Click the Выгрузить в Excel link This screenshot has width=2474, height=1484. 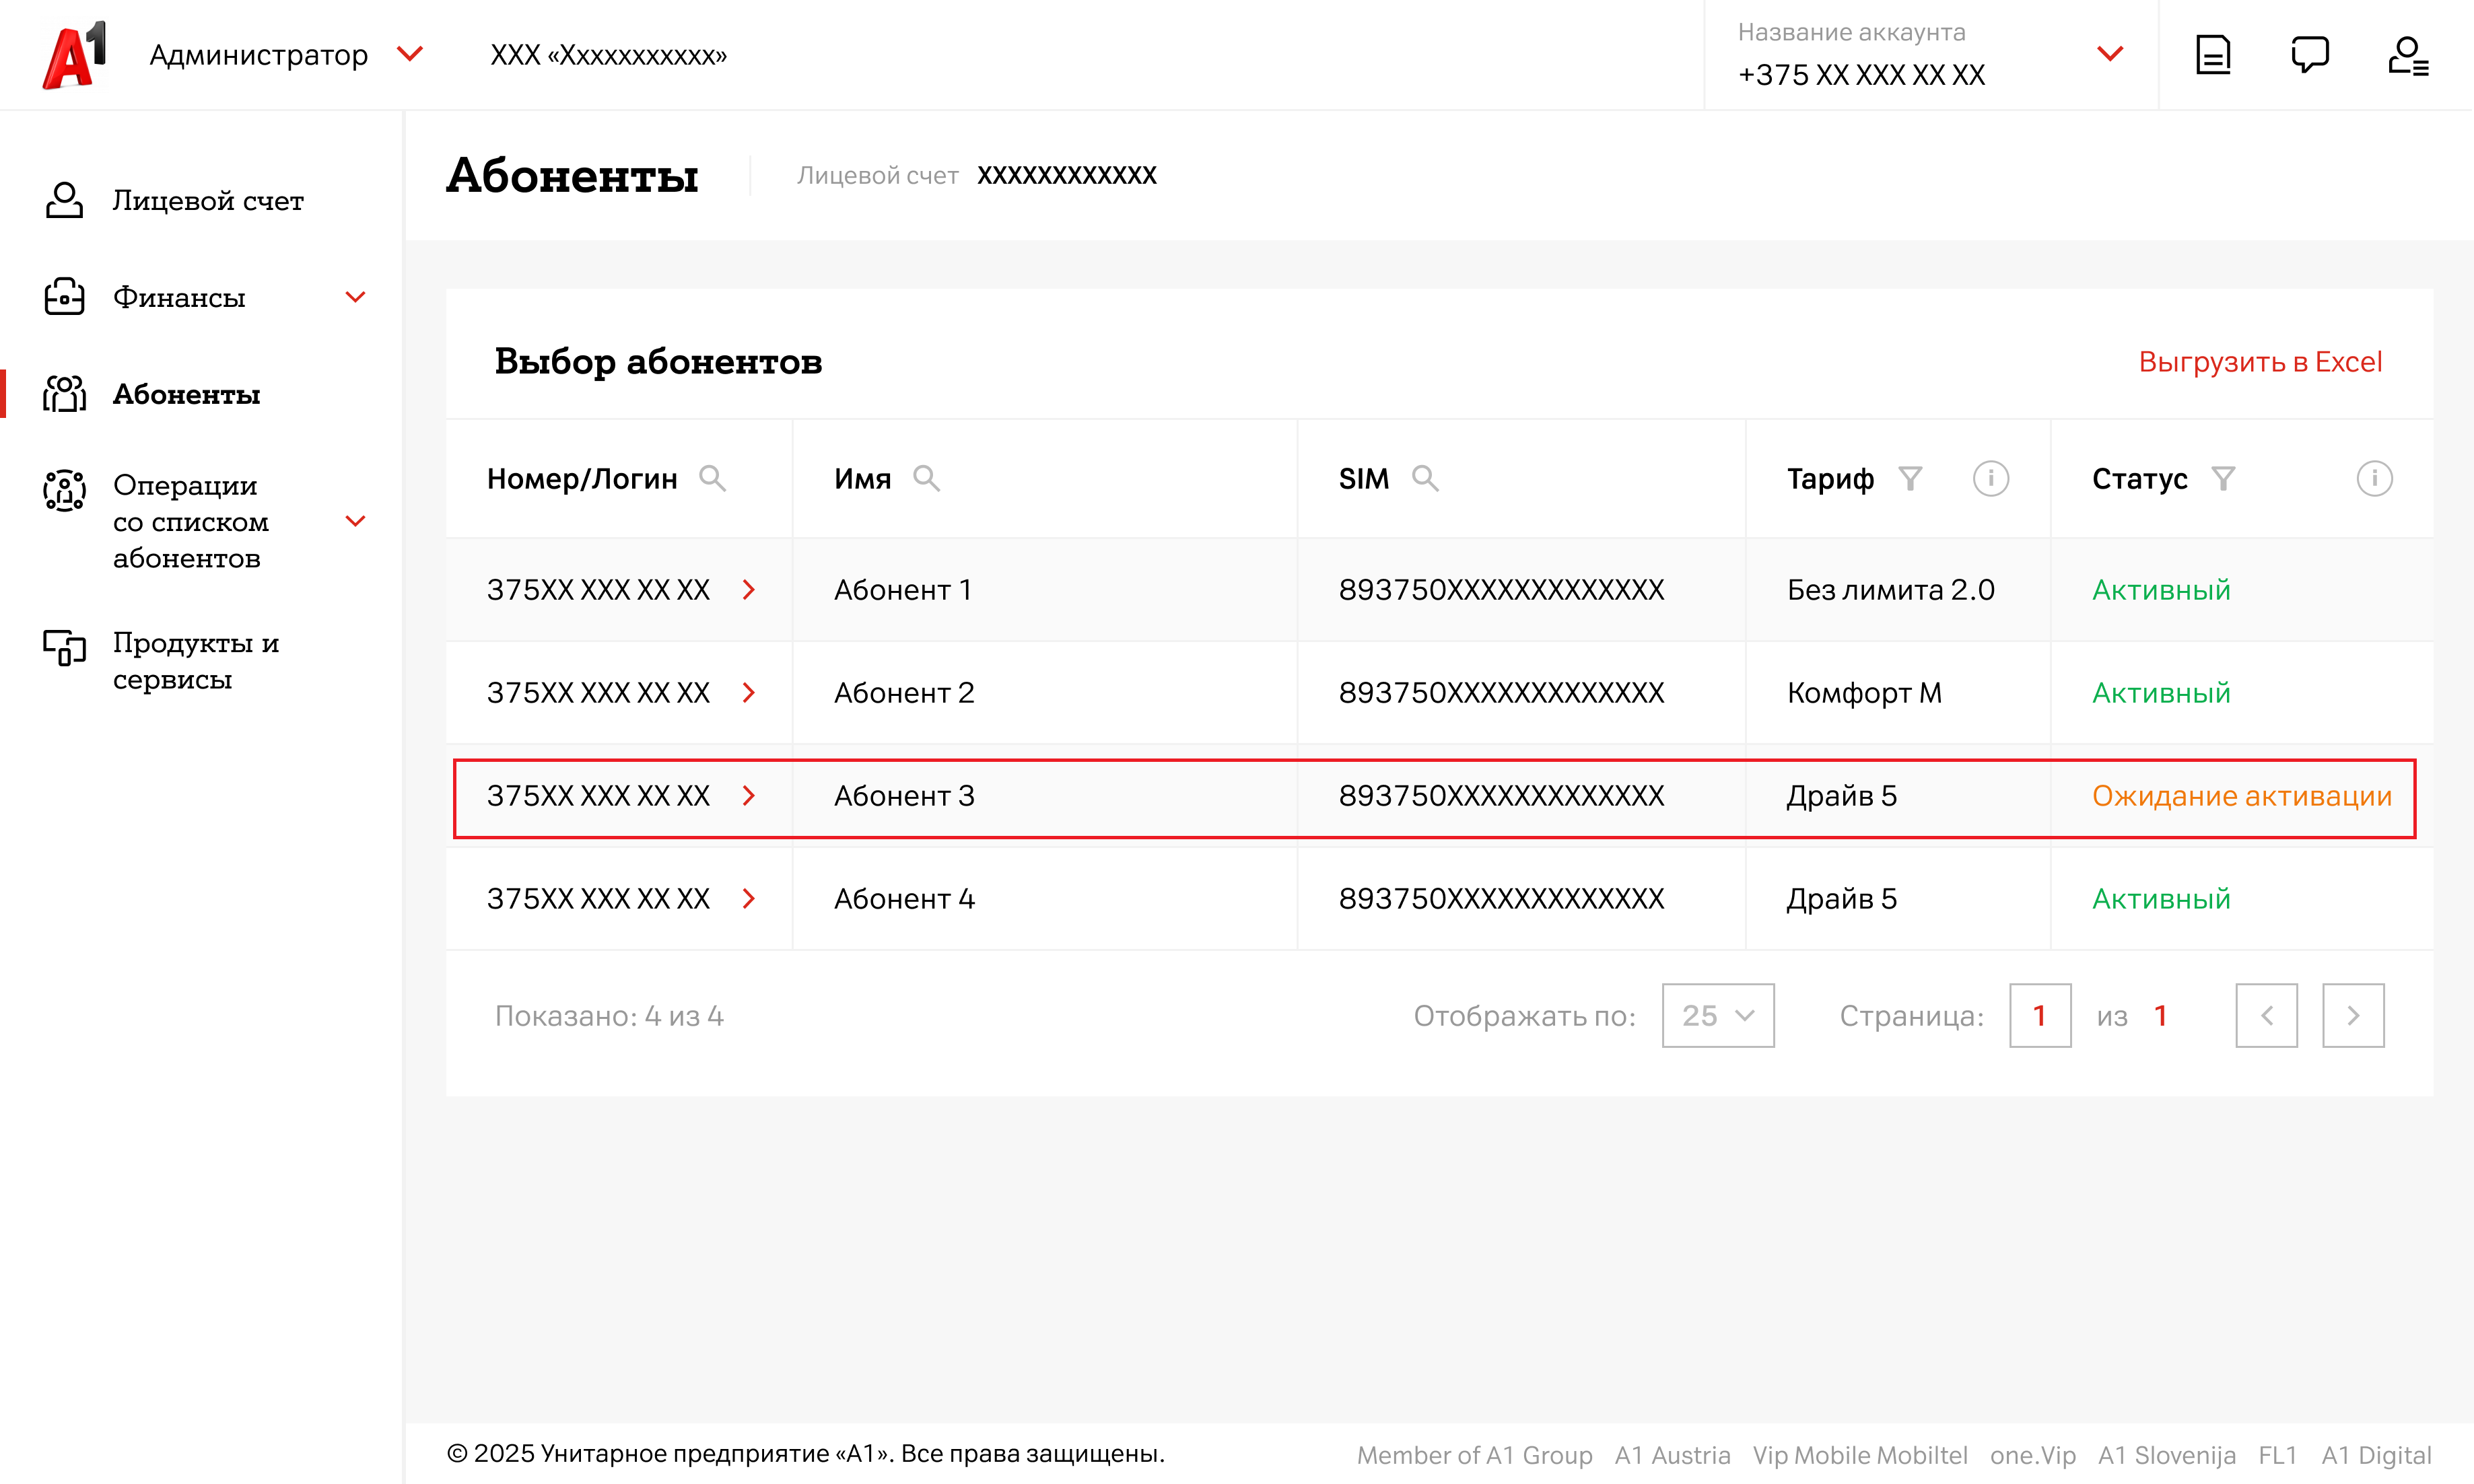click(2259, 362)
